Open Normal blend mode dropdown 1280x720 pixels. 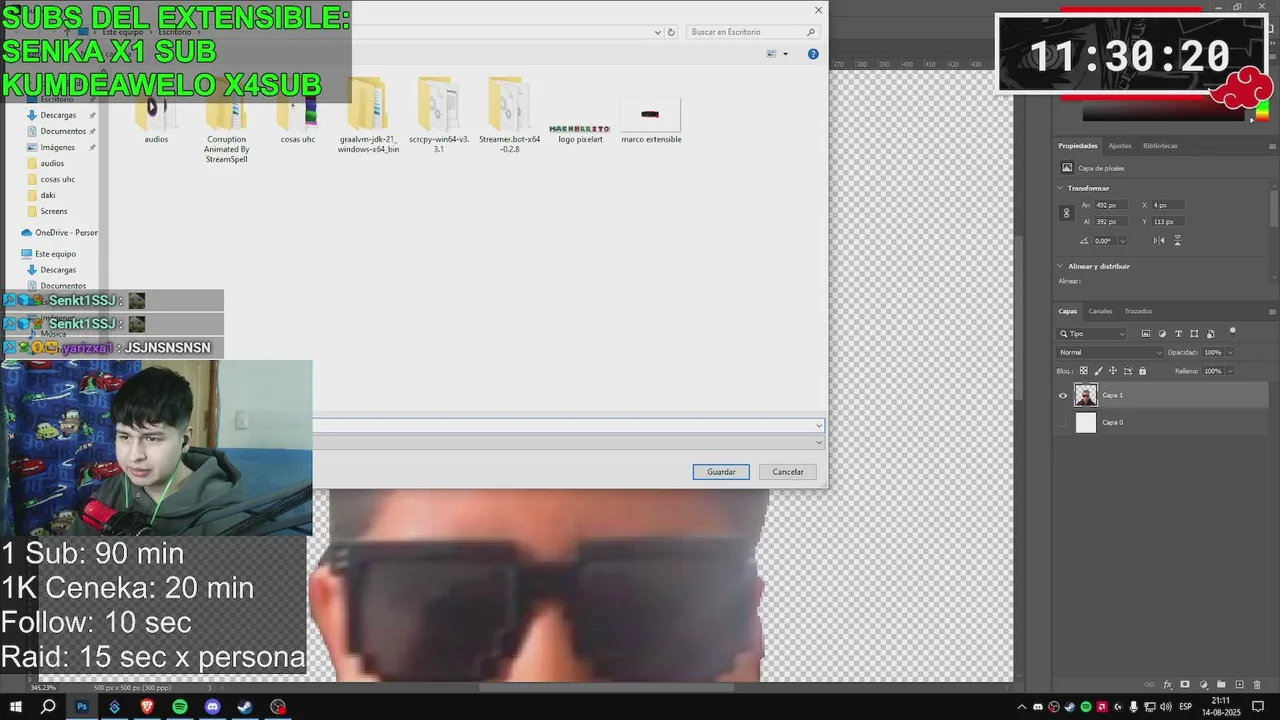[1111, 352]
